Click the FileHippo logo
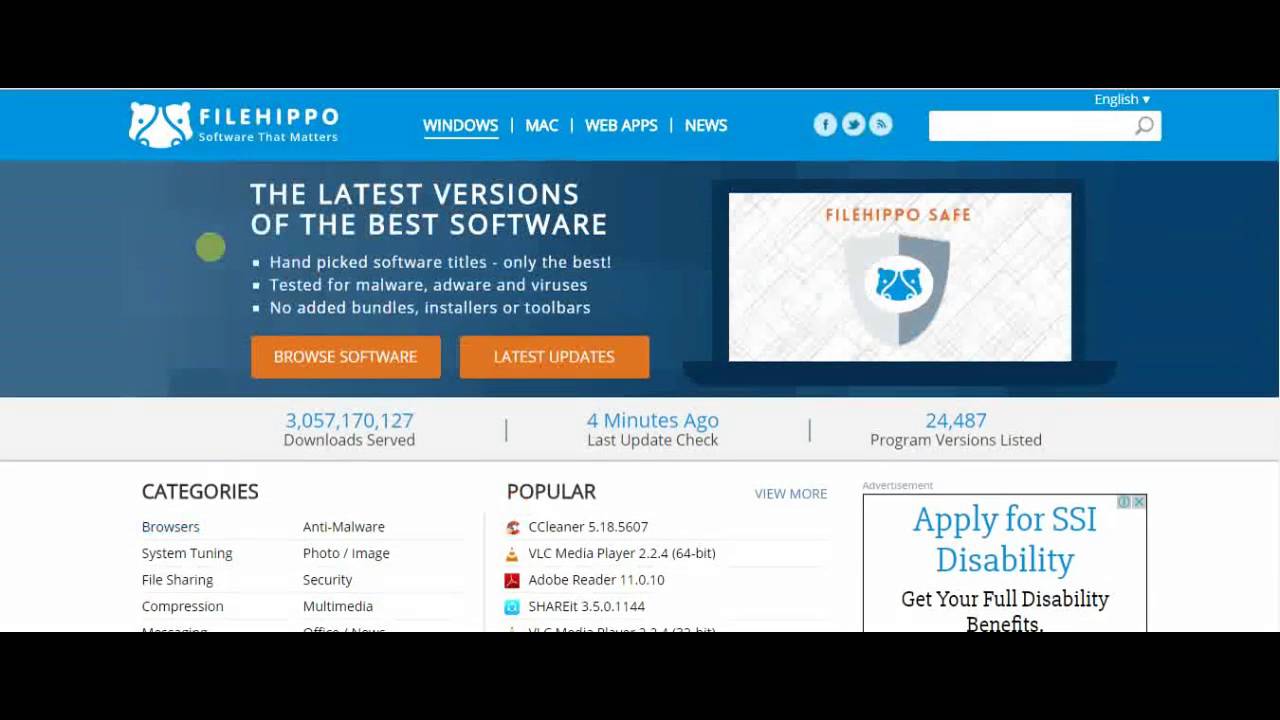 coord(233,125)
